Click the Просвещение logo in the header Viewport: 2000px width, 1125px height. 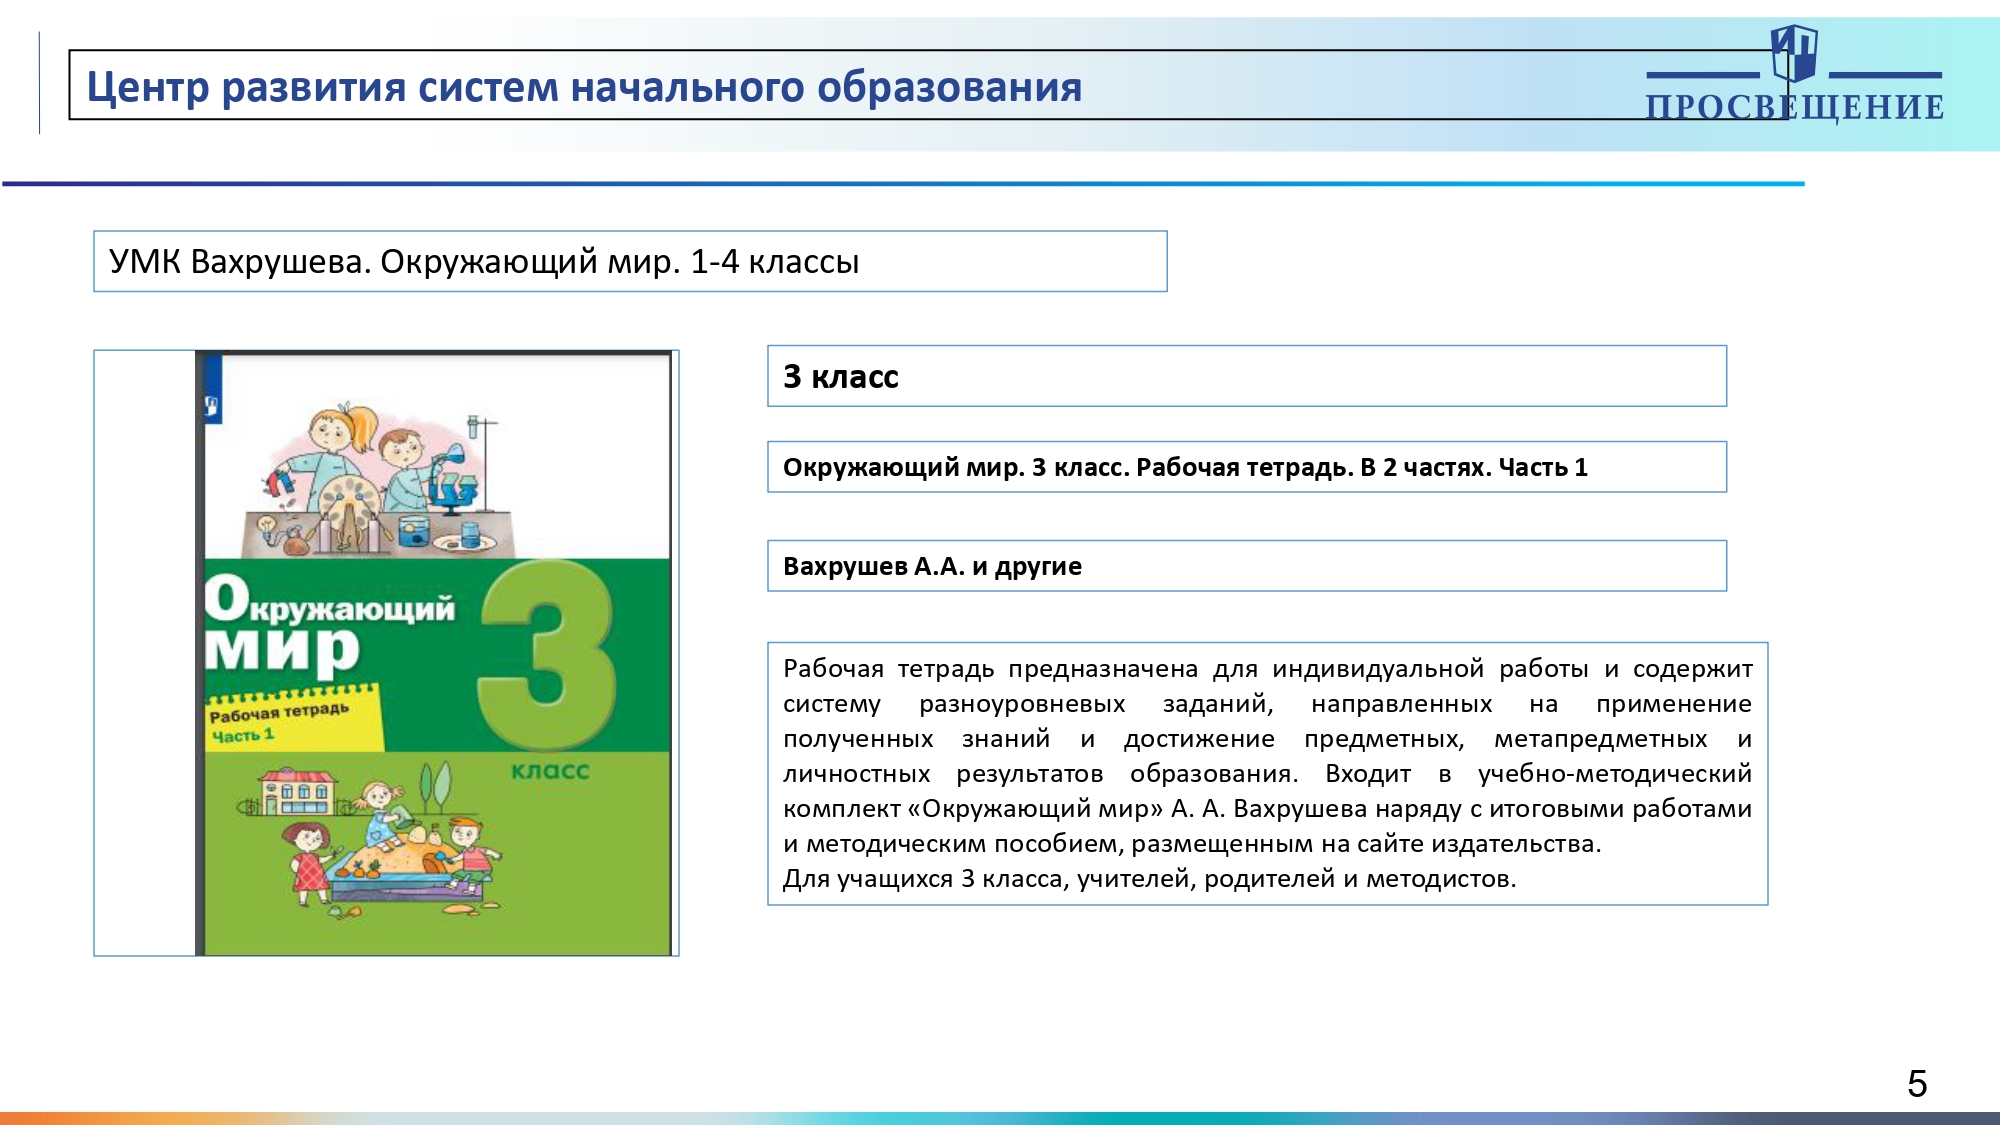(x=1794, y=75)
